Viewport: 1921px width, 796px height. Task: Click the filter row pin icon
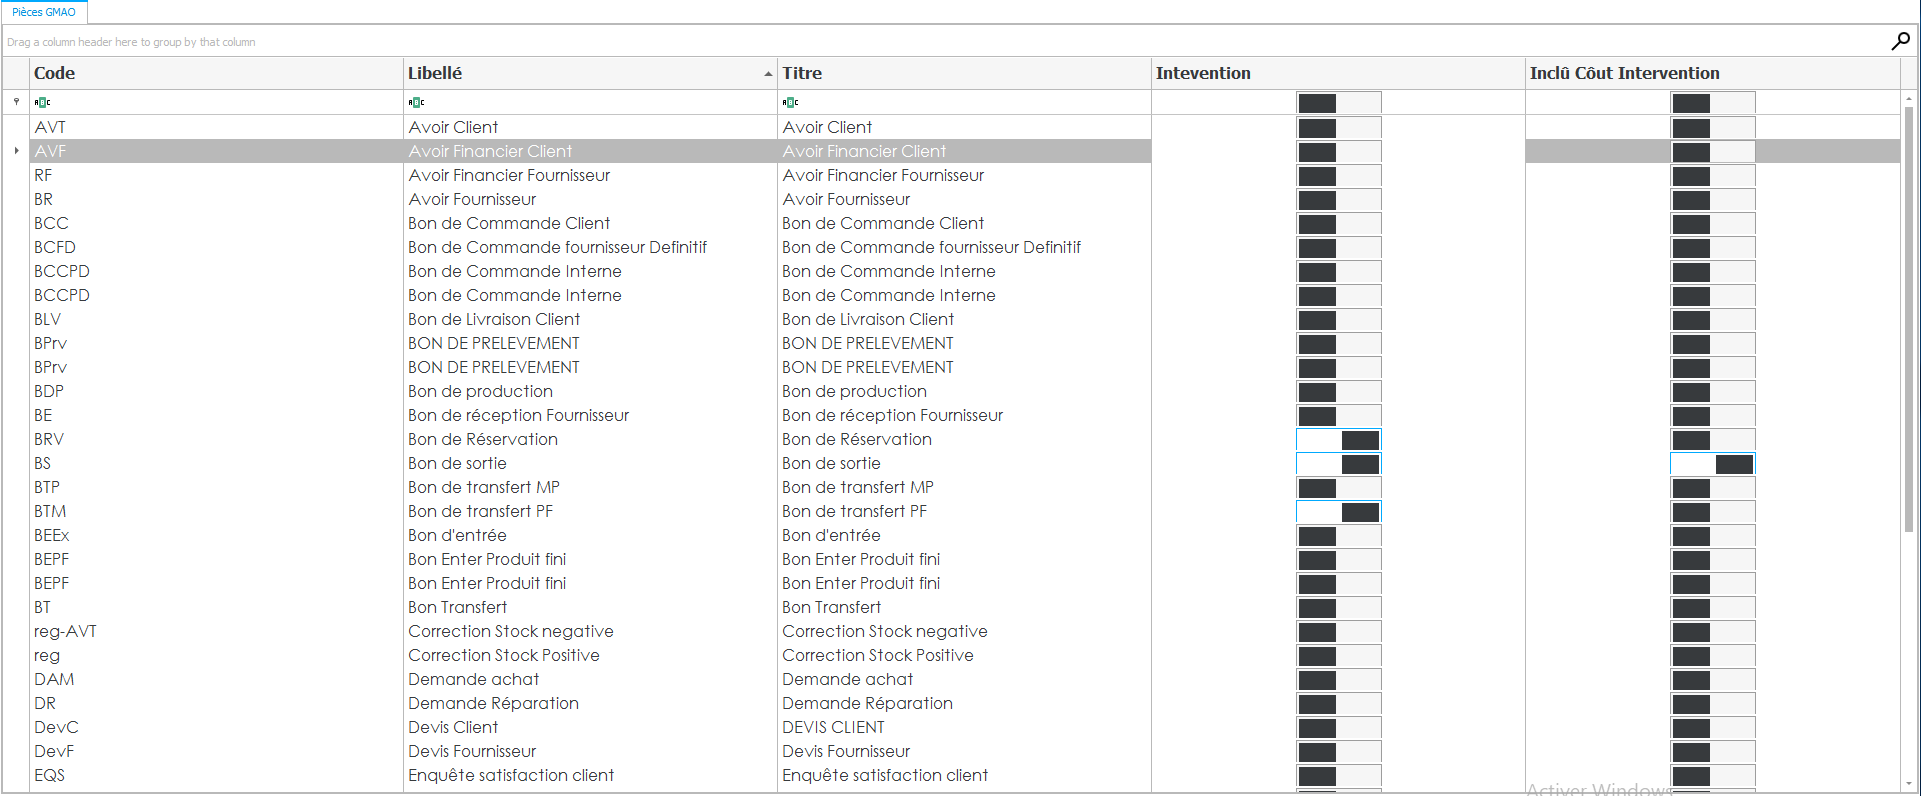[16, 101]
